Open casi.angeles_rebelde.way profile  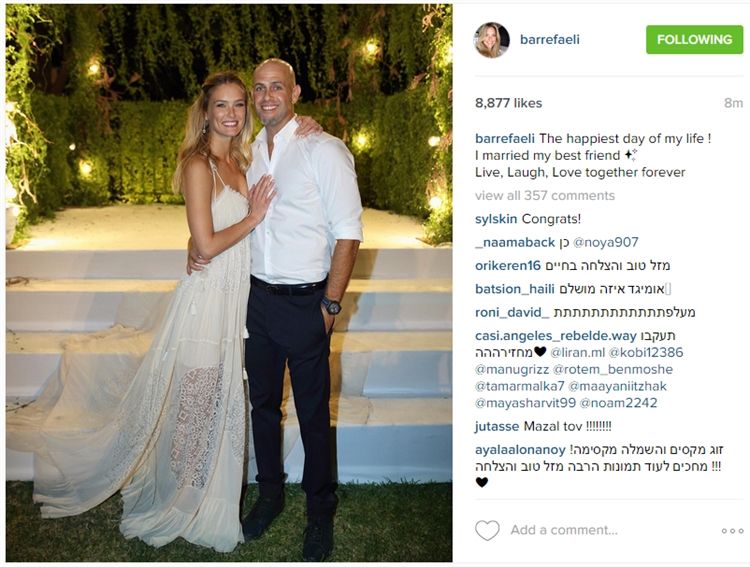point(556,336)
